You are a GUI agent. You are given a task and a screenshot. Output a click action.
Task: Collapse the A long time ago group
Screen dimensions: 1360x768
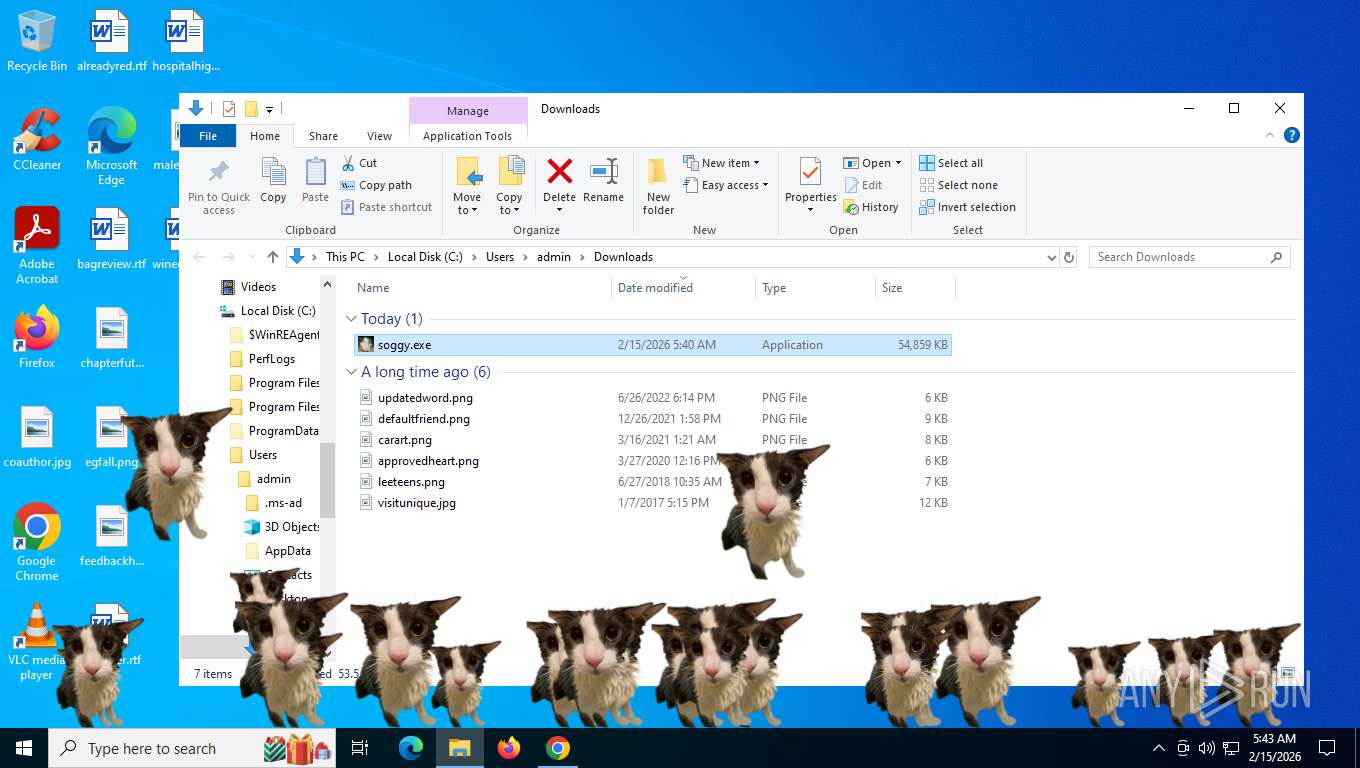[x=352, y=372]
